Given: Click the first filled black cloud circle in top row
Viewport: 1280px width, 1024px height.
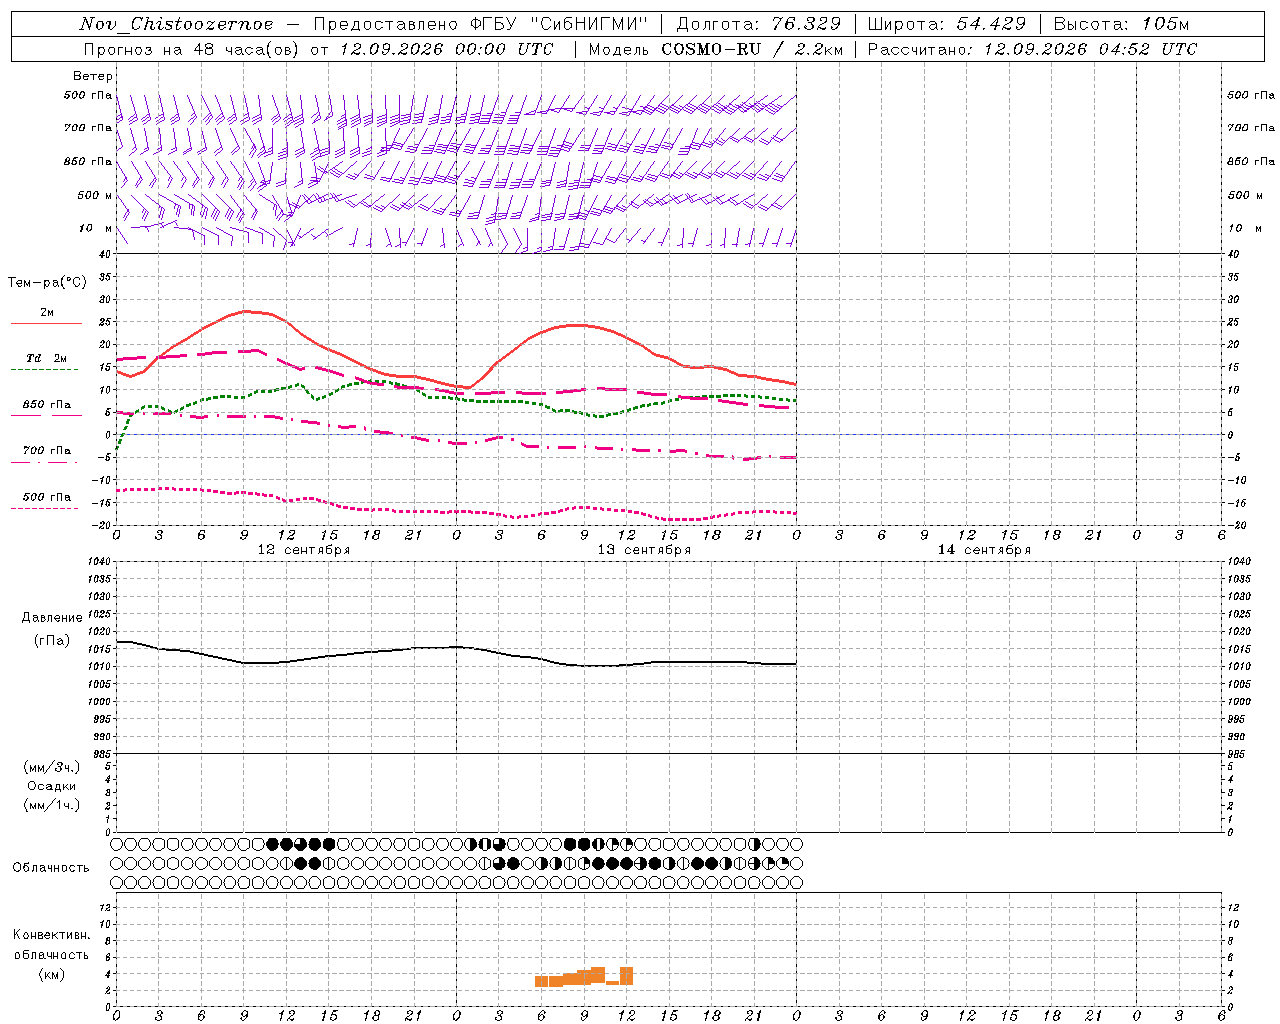Looking at the screenshot, I should (272, 844).
